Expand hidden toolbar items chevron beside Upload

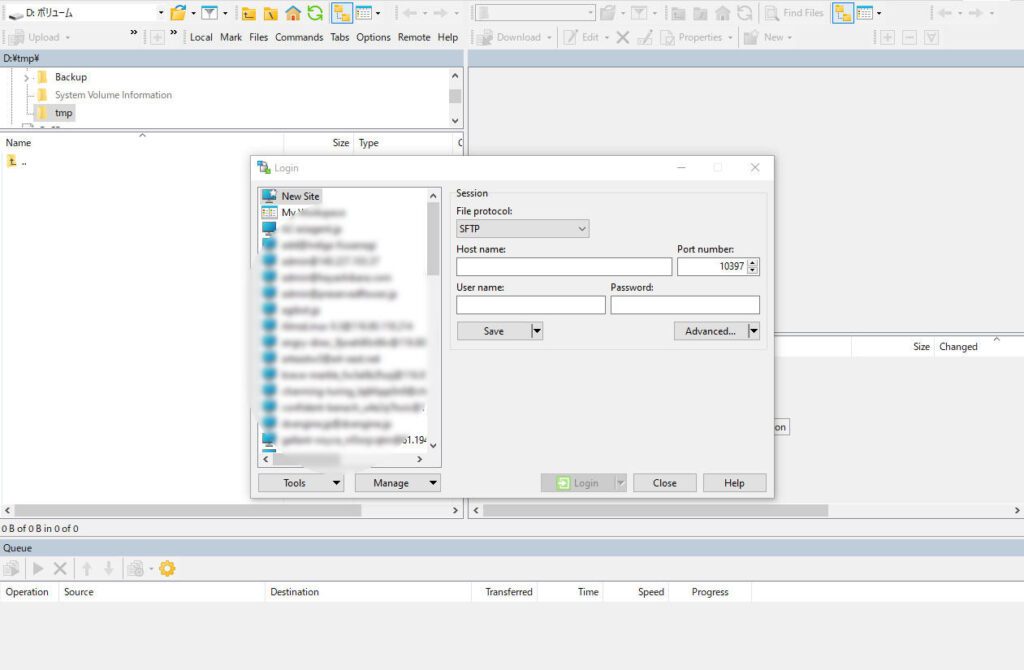(134, 32)
